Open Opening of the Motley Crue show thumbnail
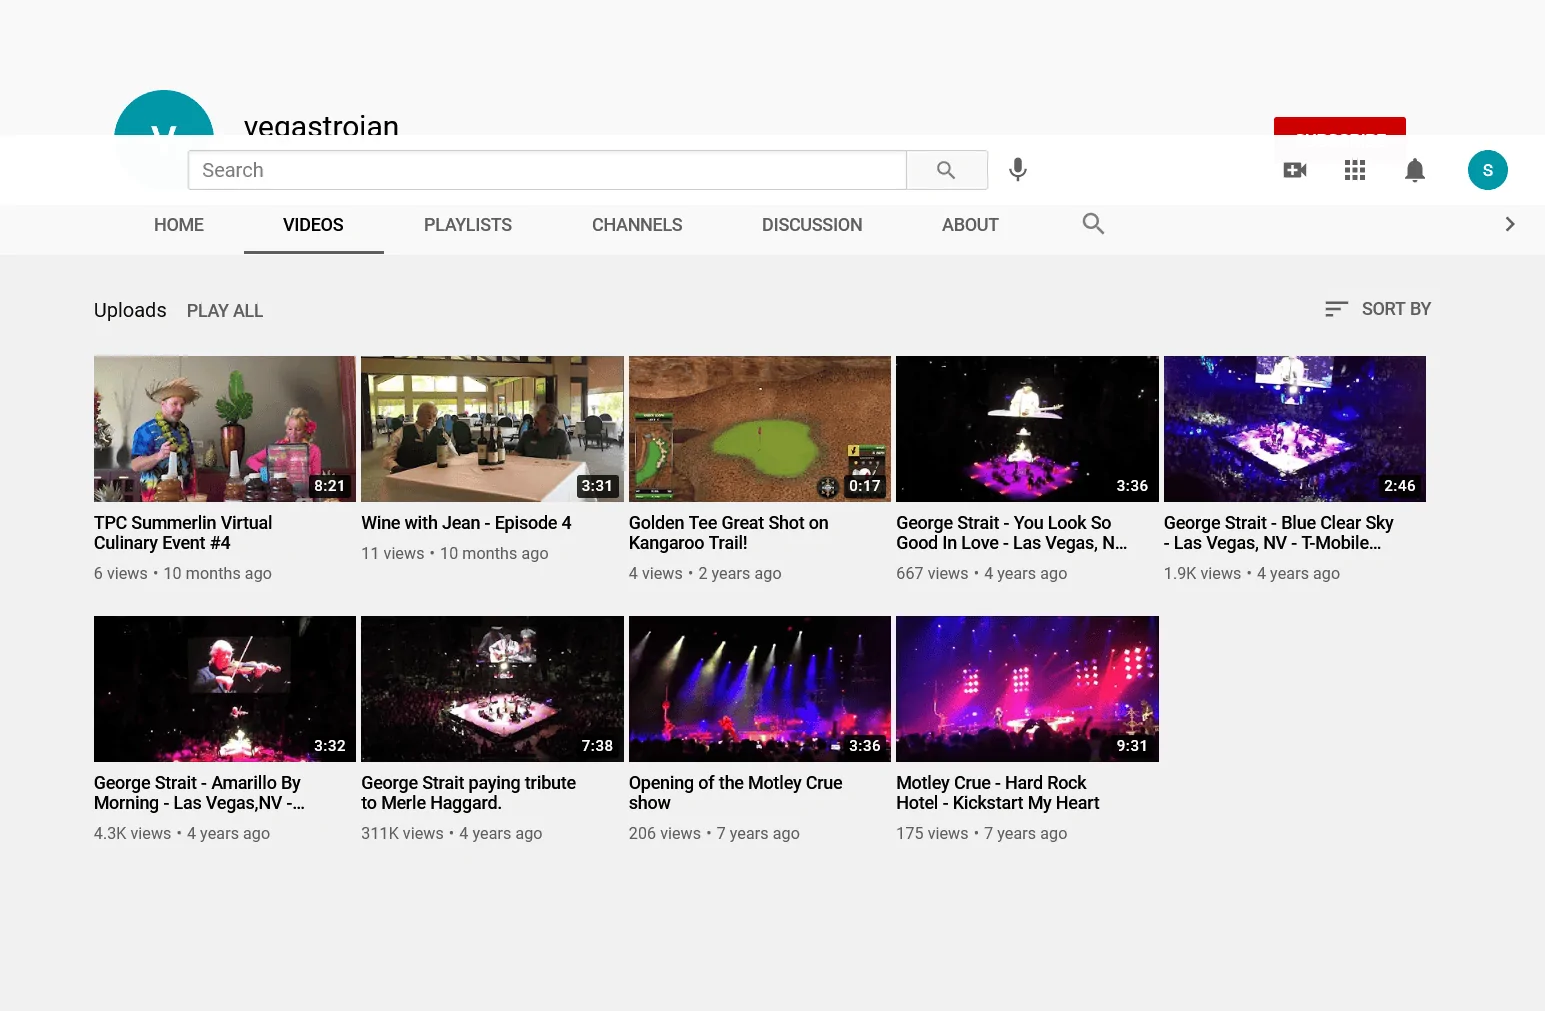Image resolution: width=1545 pixels, height=1011 pixels. (x=760, y=689)
